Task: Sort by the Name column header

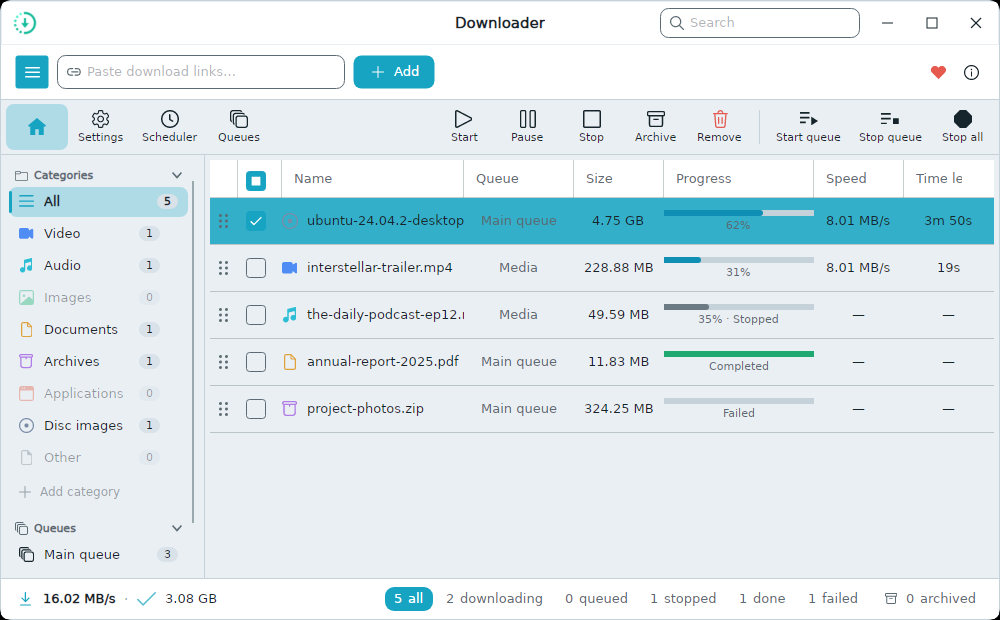Action: pos(372,179)
